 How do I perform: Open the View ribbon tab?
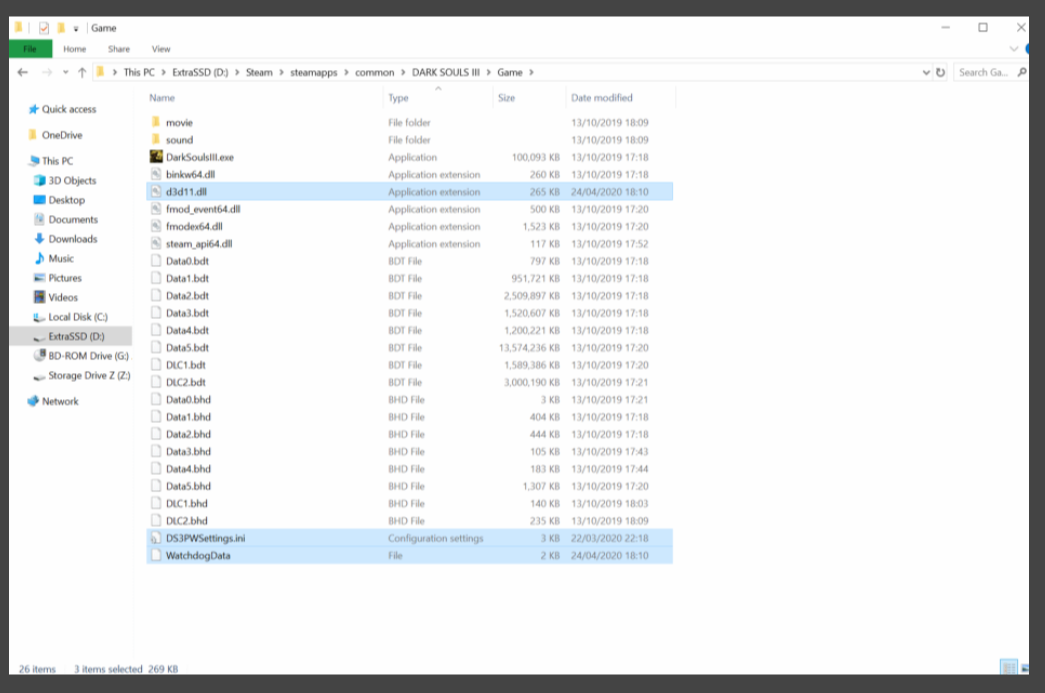tap(161, 49)
